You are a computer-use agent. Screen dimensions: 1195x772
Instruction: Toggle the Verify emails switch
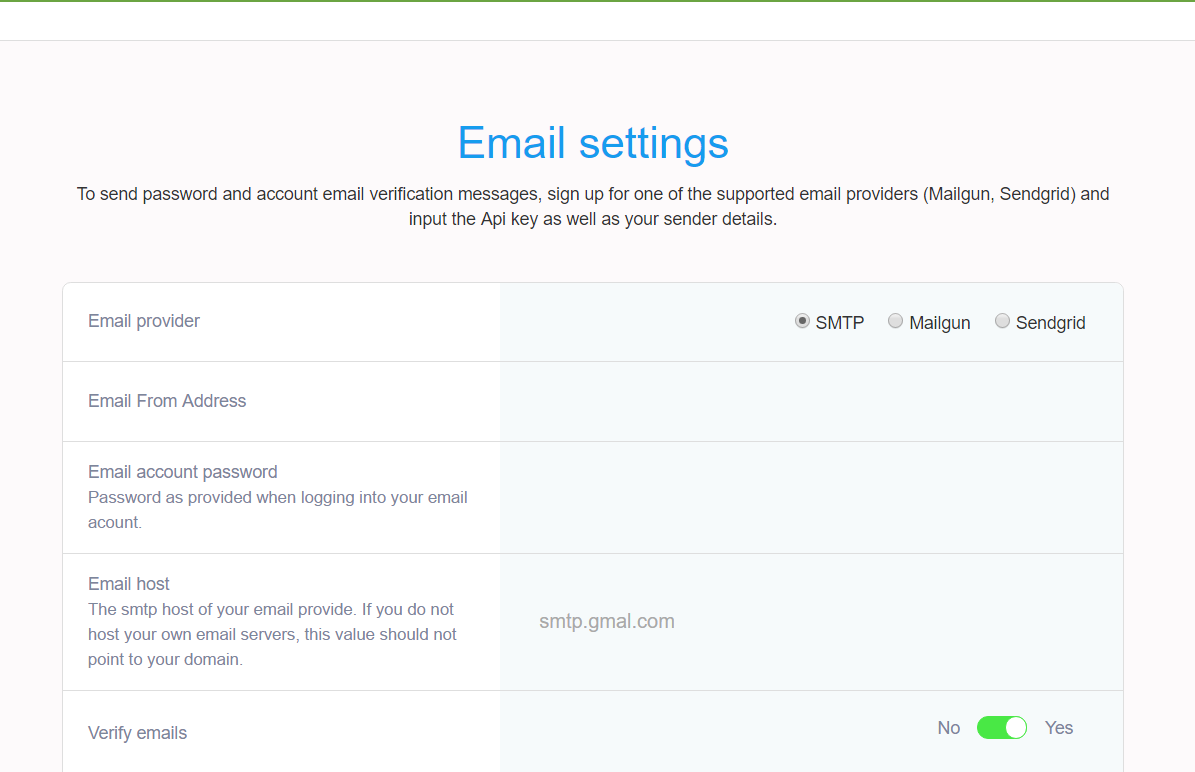(x=1001, y=728)
